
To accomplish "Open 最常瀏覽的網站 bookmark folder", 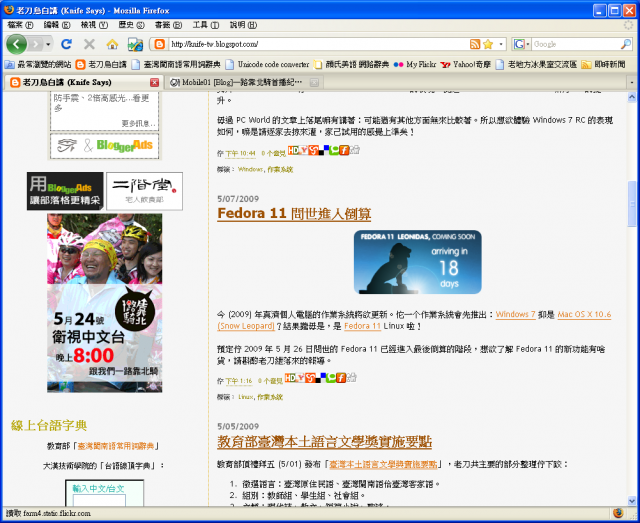I will pos(38,65).
